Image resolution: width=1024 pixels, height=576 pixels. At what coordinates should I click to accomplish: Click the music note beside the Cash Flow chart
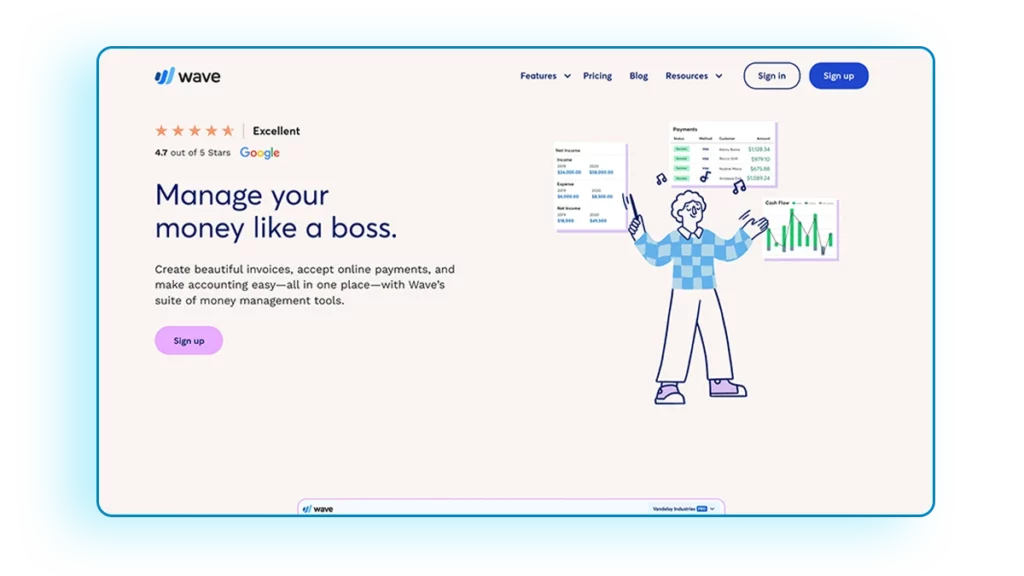click(x=739, y=186)
